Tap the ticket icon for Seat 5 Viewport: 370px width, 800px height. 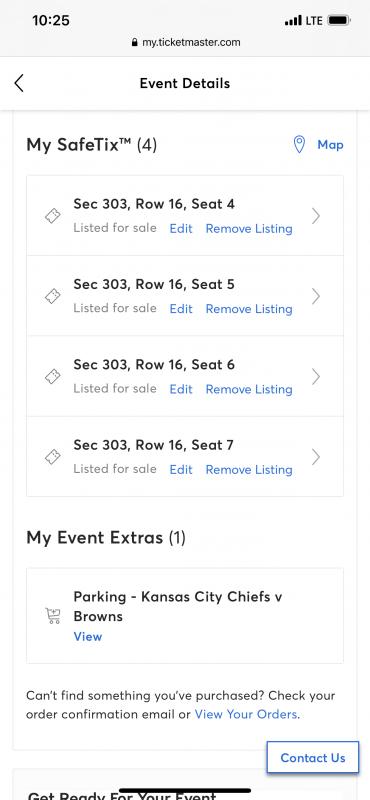pos(53,296)
